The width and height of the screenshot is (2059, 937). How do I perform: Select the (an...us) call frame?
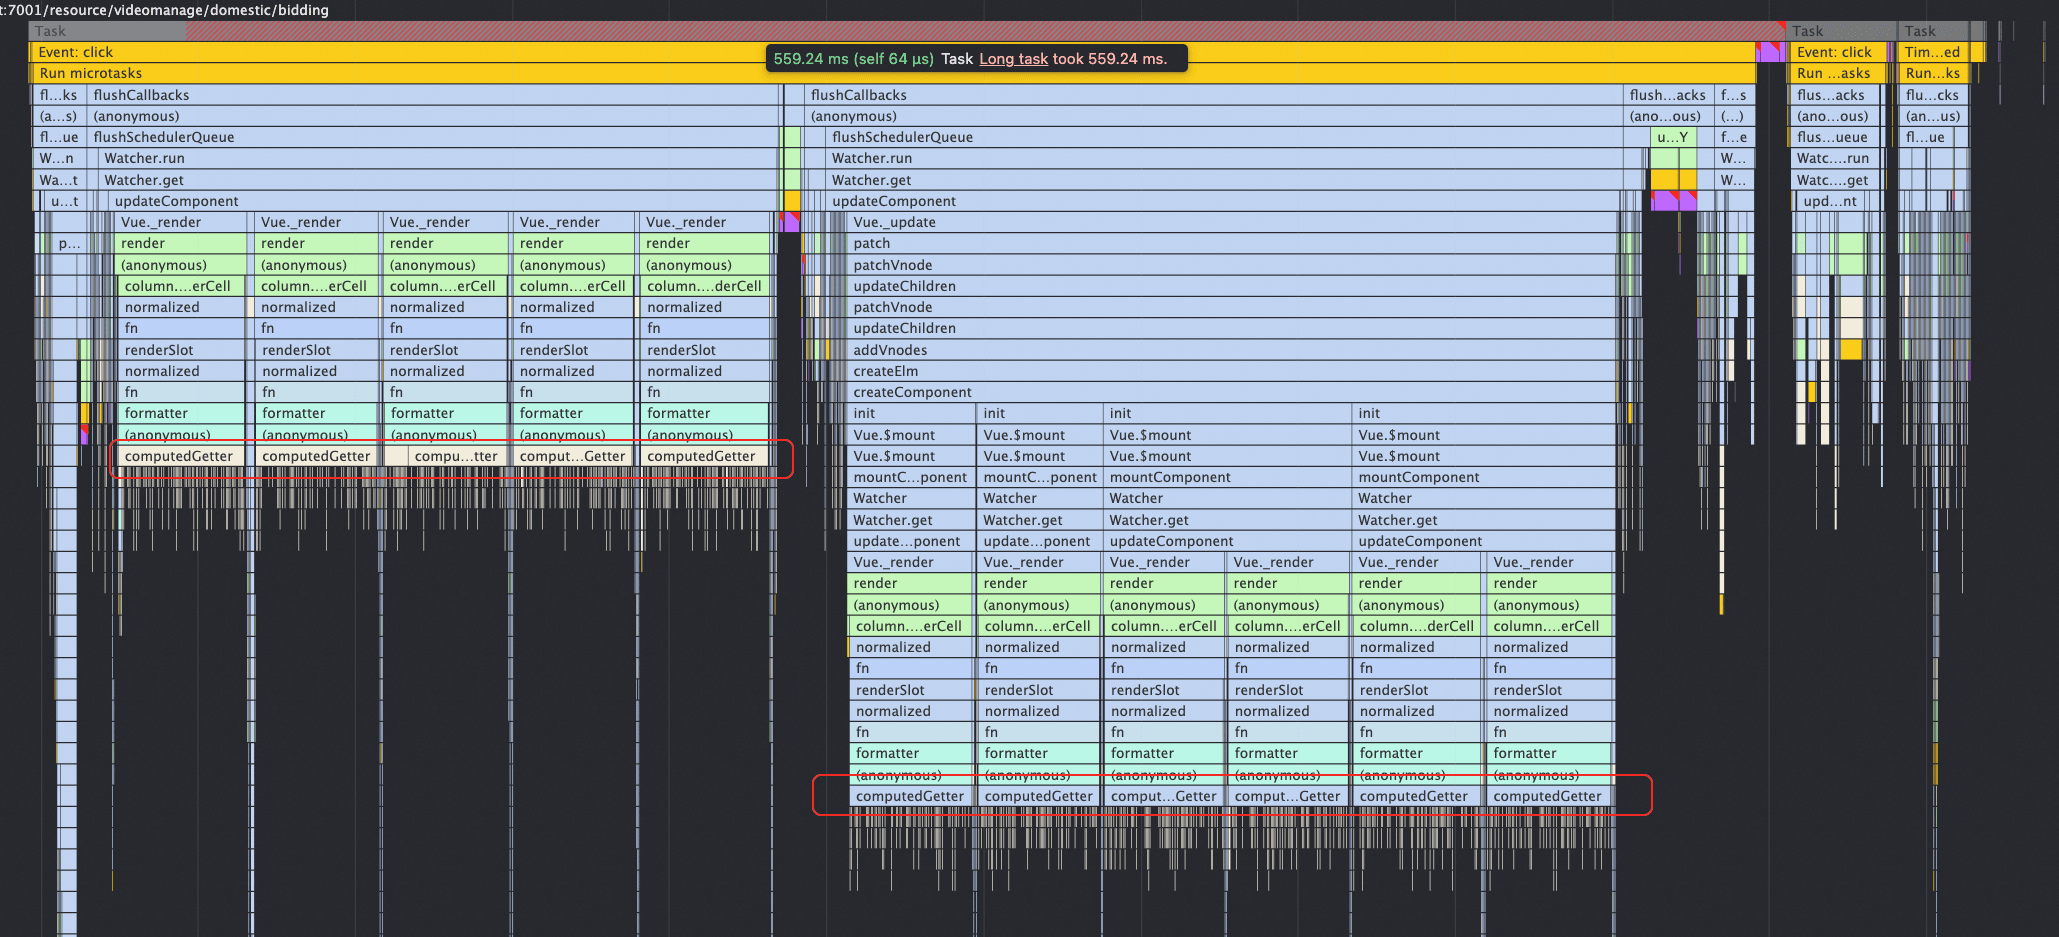1933,116
